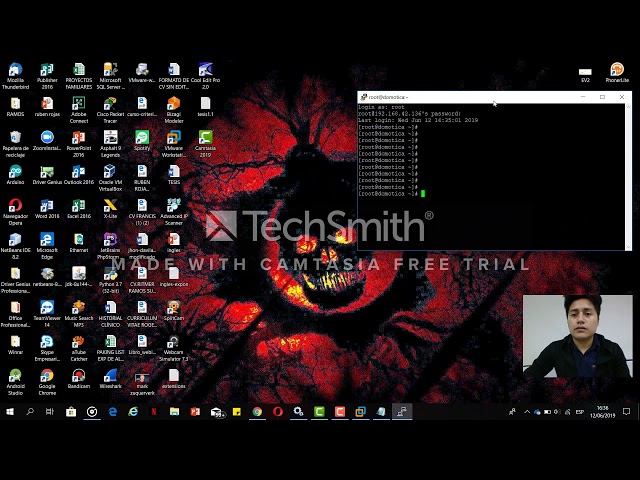Viewport: 640px width, 480px height.
Task: Click the Netflix taskbar icon
Action: [x=154, y=411]
